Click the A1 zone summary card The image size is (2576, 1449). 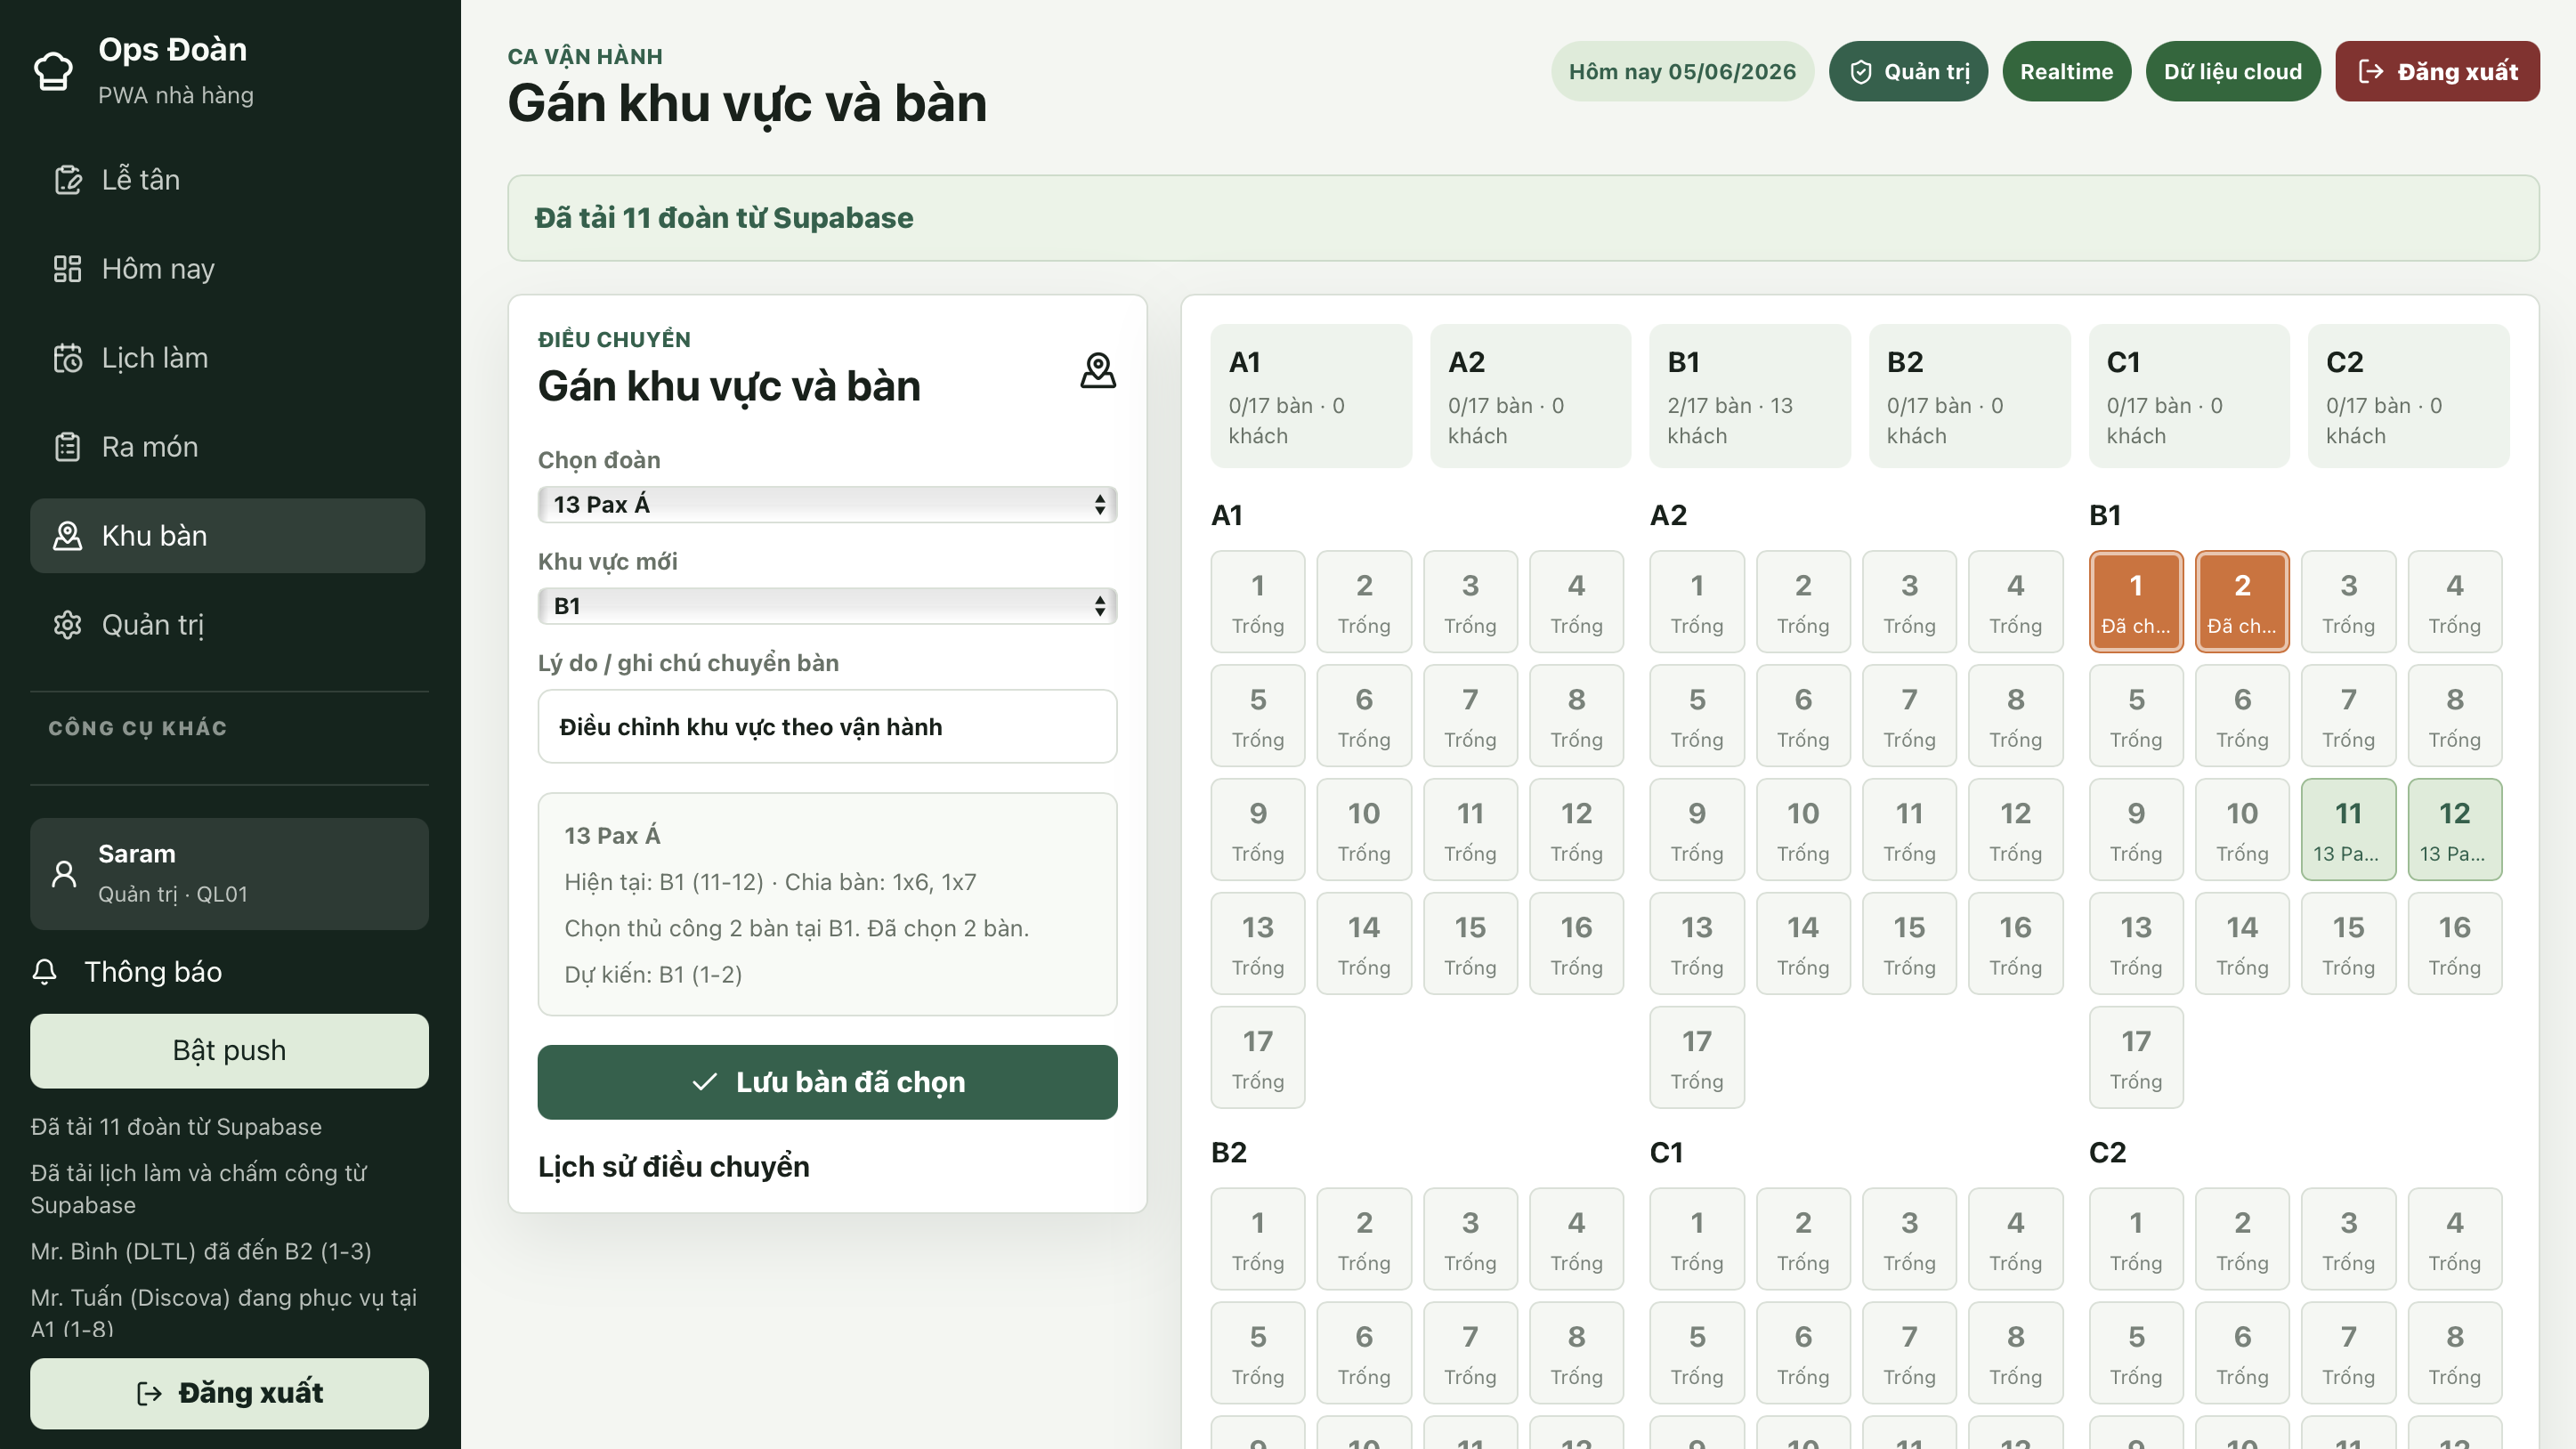click(x=1310, y=396)
